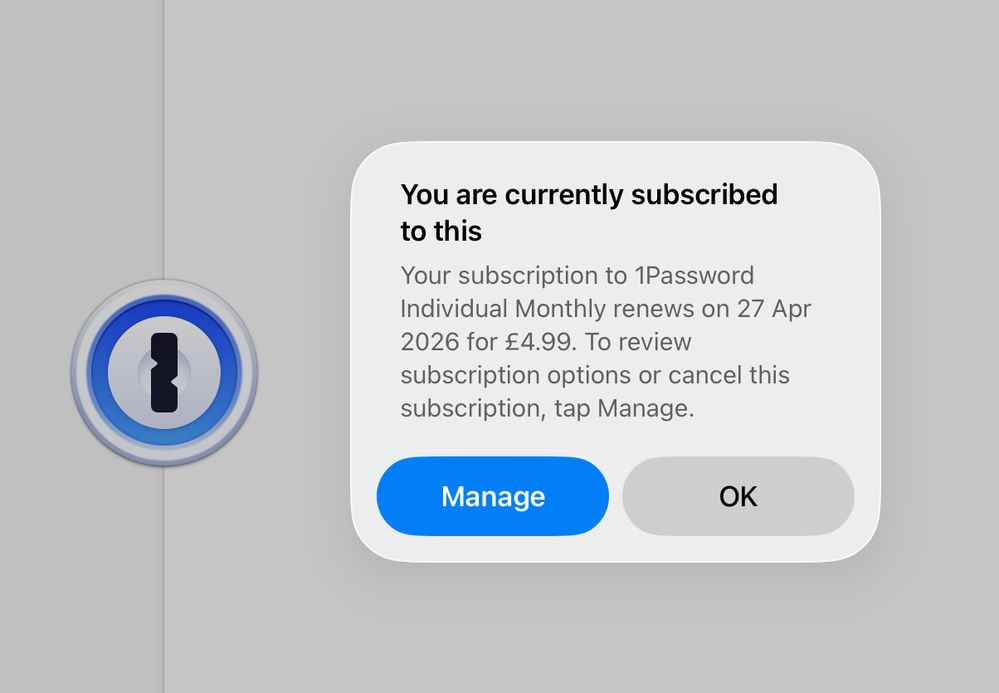Click the silver outer rim of the 1Password icon

click(78, 372)
